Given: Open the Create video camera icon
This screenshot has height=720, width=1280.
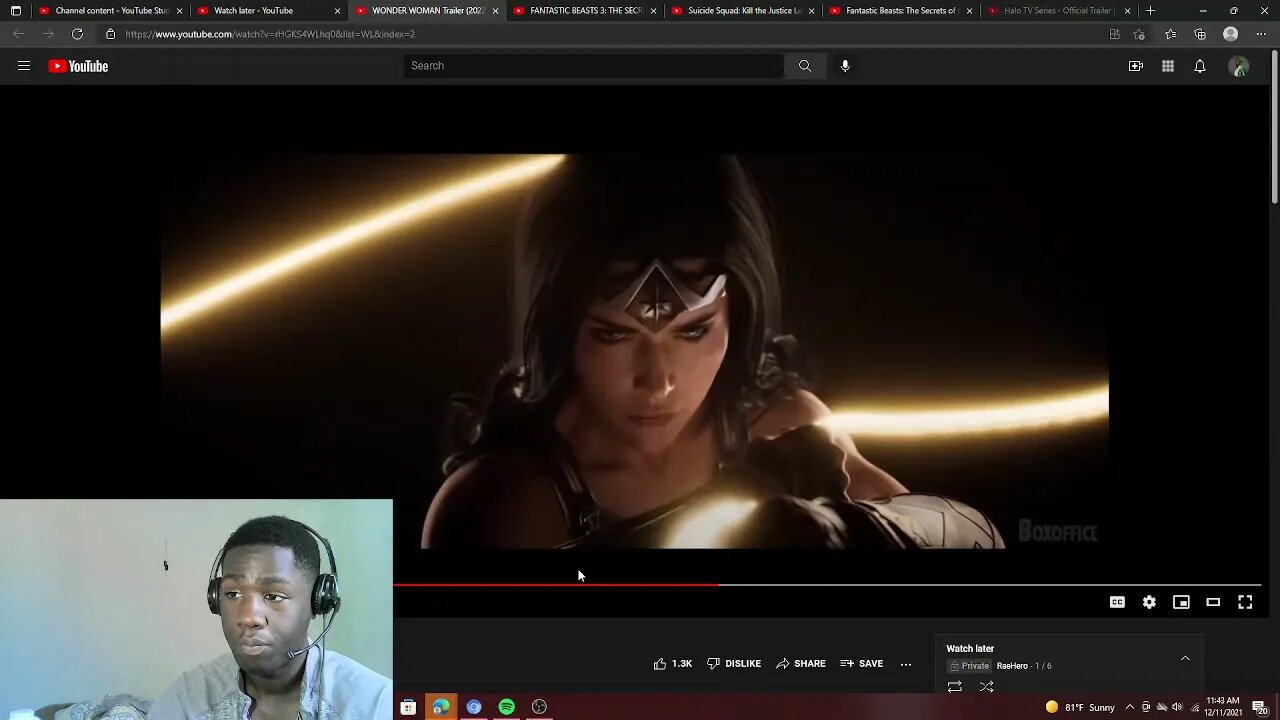Looking at the screenshot, I should 1136,66.
